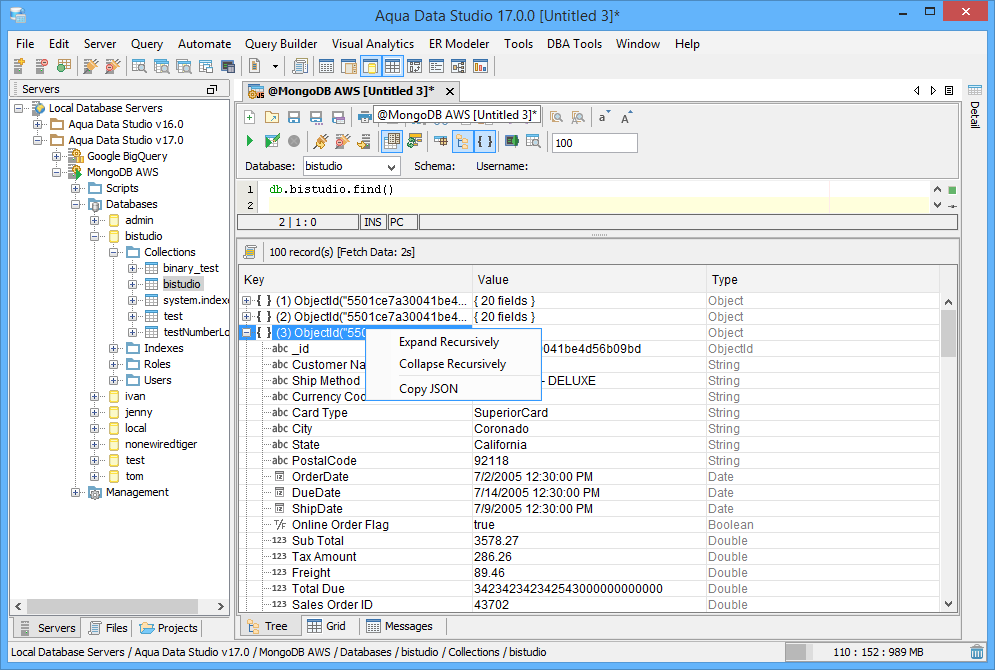The height and width of the screenshot is (670, 995).
Task: Expand the Google BigQuery server node
Action: point(57,156)
